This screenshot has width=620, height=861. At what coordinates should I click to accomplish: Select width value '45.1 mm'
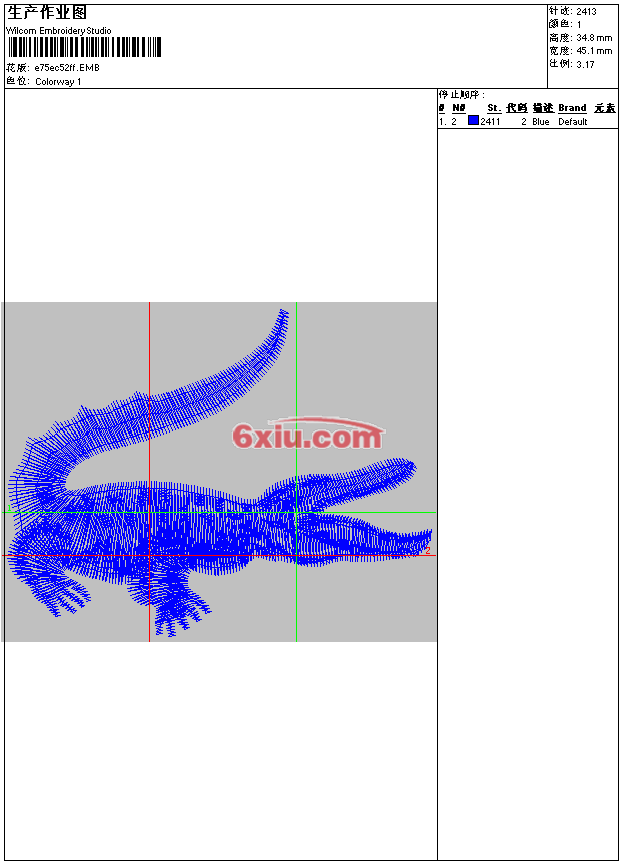[x=594, y=51]
